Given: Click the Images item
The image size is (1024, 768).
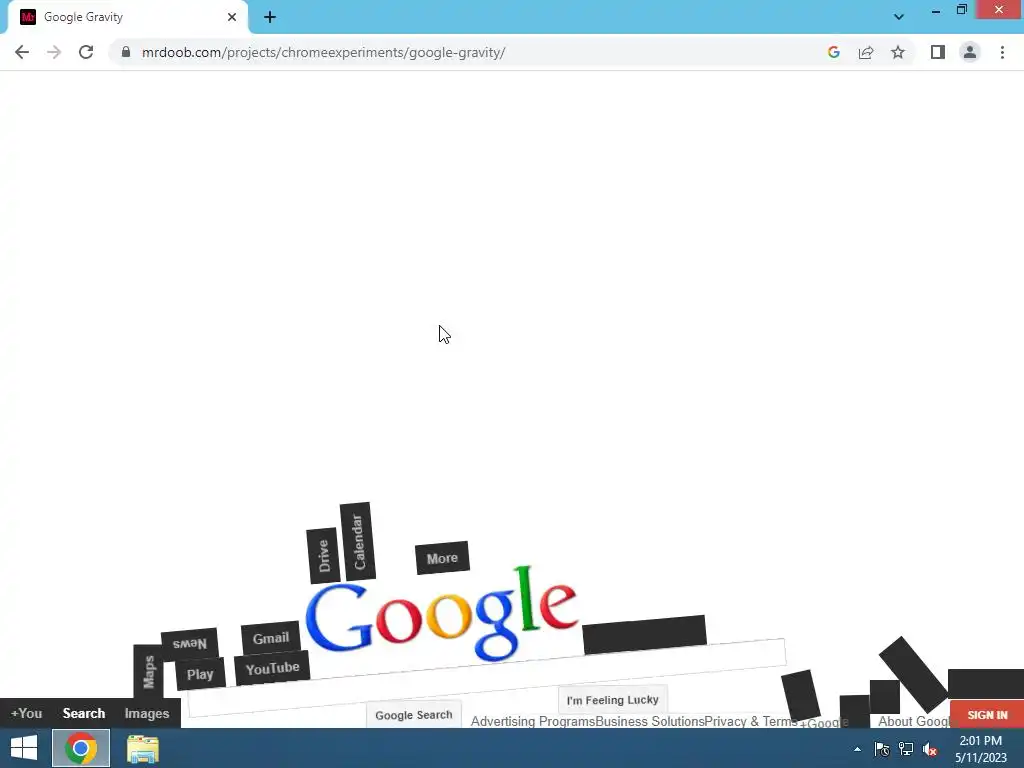Looking at the screenshot, I should (x=147, y=713).
